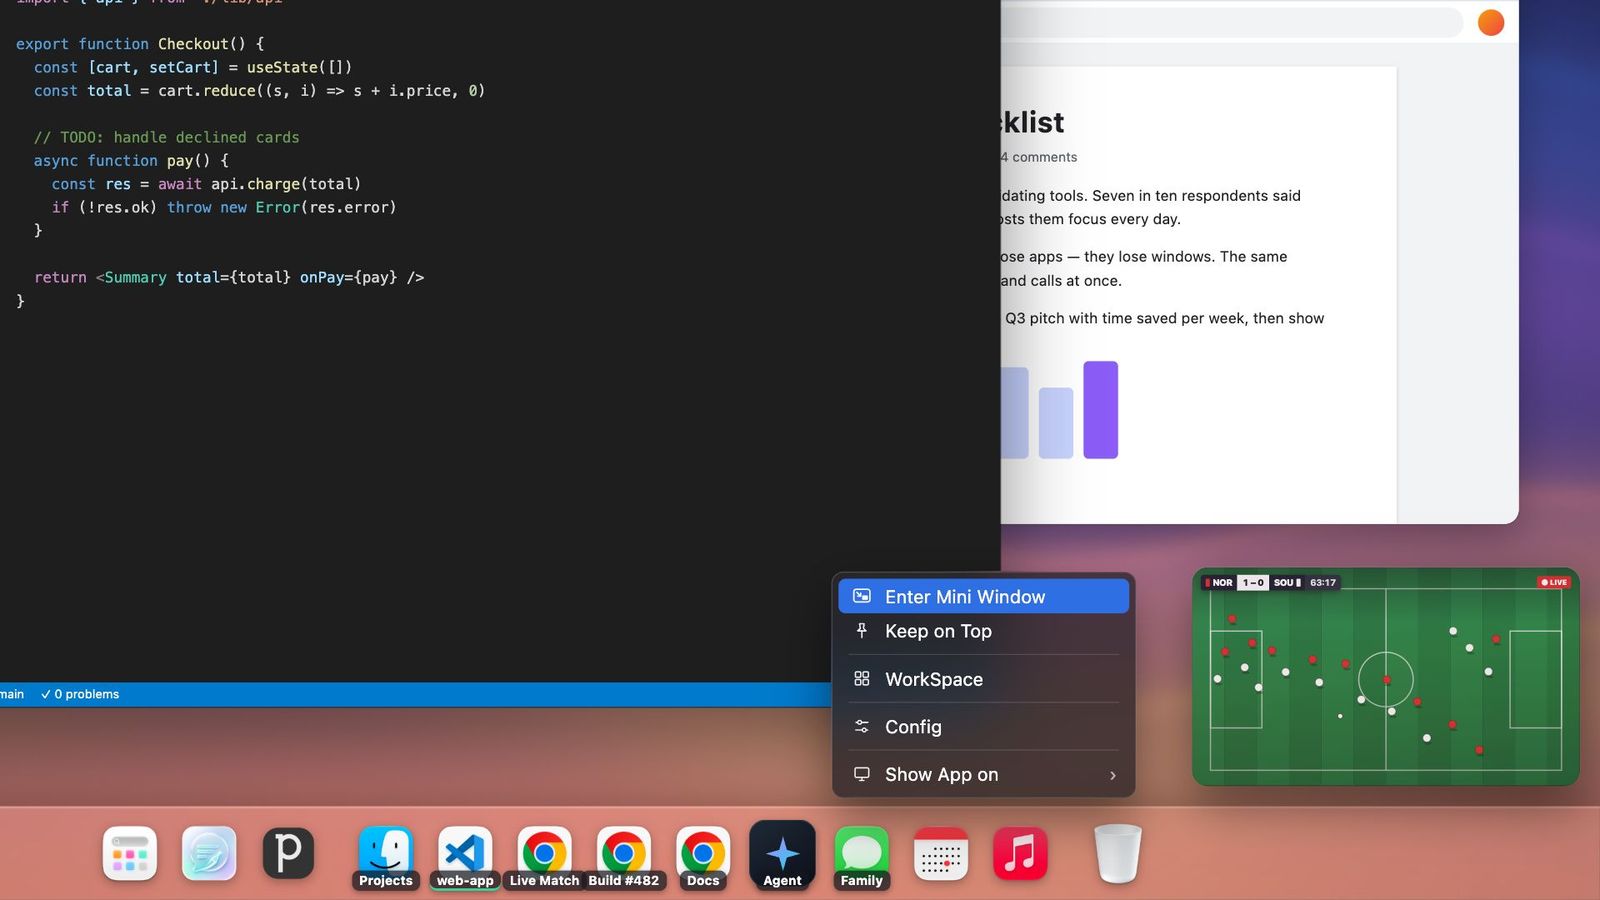Switch to the VS Code web-app window
The height and width of the screenshot is (900, 1600).
(465, 854)
